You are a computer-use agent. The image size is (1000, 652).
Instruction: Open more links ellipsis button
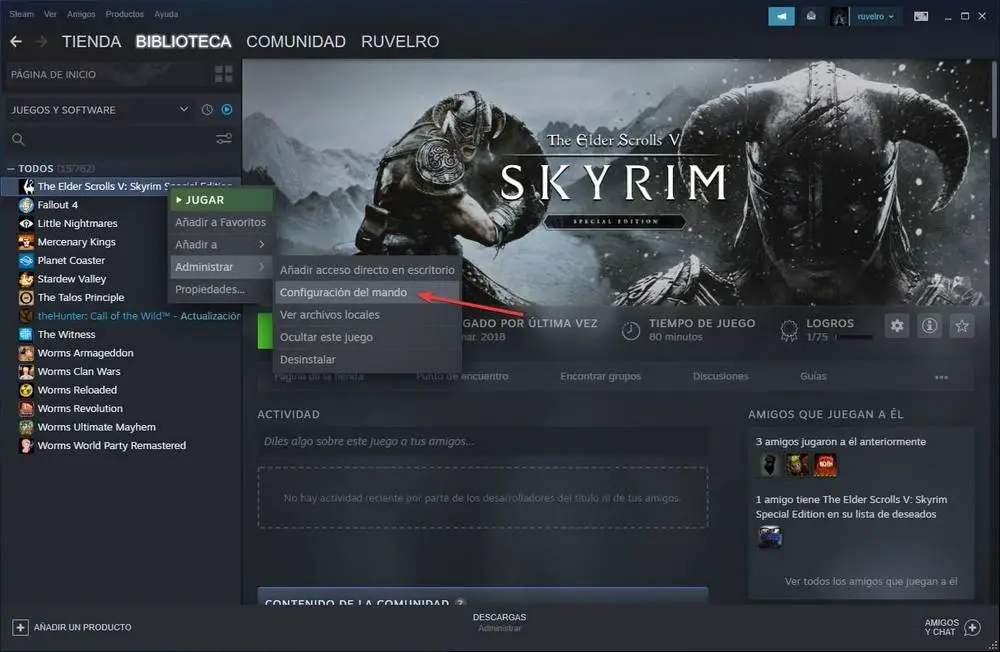941,377
